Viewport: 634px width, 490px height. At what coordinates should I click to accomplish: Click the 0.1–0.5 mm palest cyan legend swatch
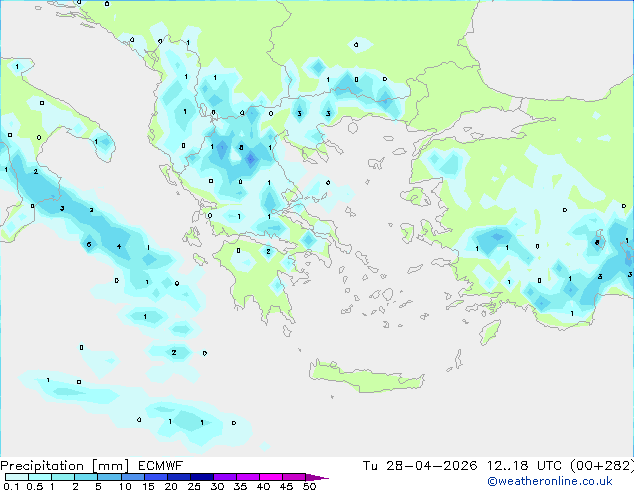[x=17, y=477]
